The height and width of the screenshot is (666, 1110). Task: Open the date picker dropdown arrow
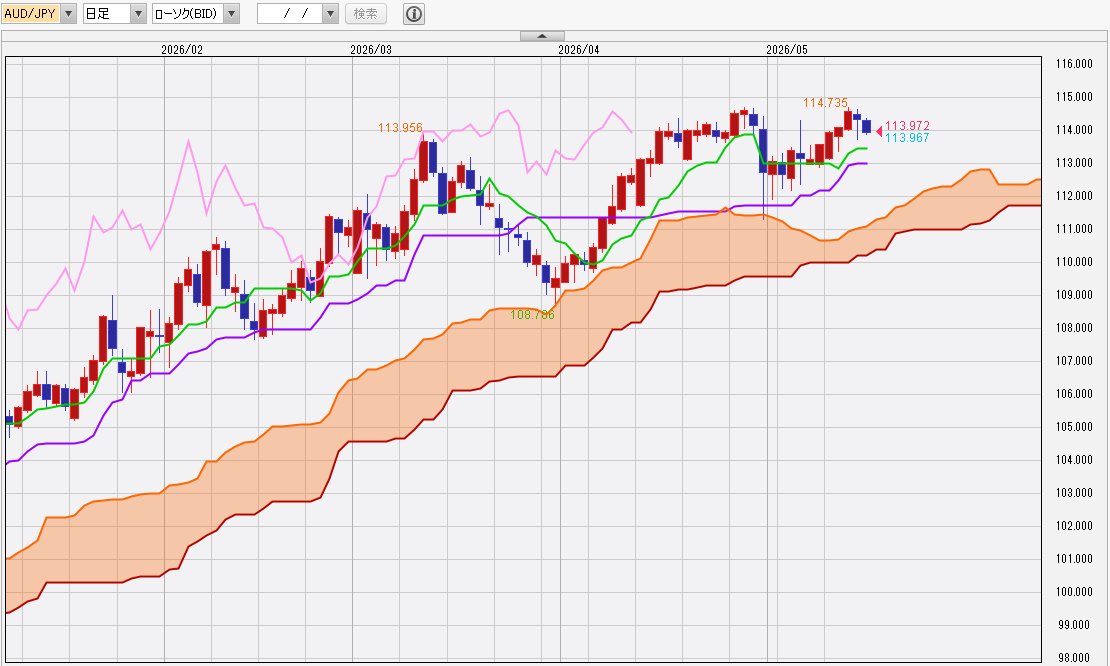coord(330,13)
